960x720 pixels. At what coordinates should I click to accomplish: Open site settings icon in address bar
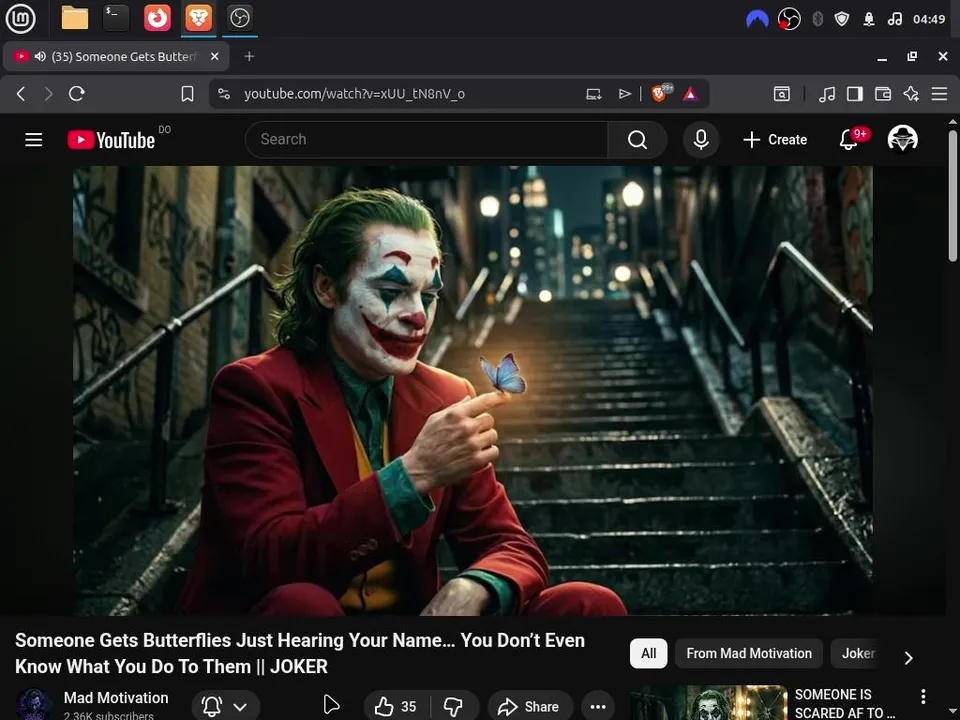click(x=224, y=94)
